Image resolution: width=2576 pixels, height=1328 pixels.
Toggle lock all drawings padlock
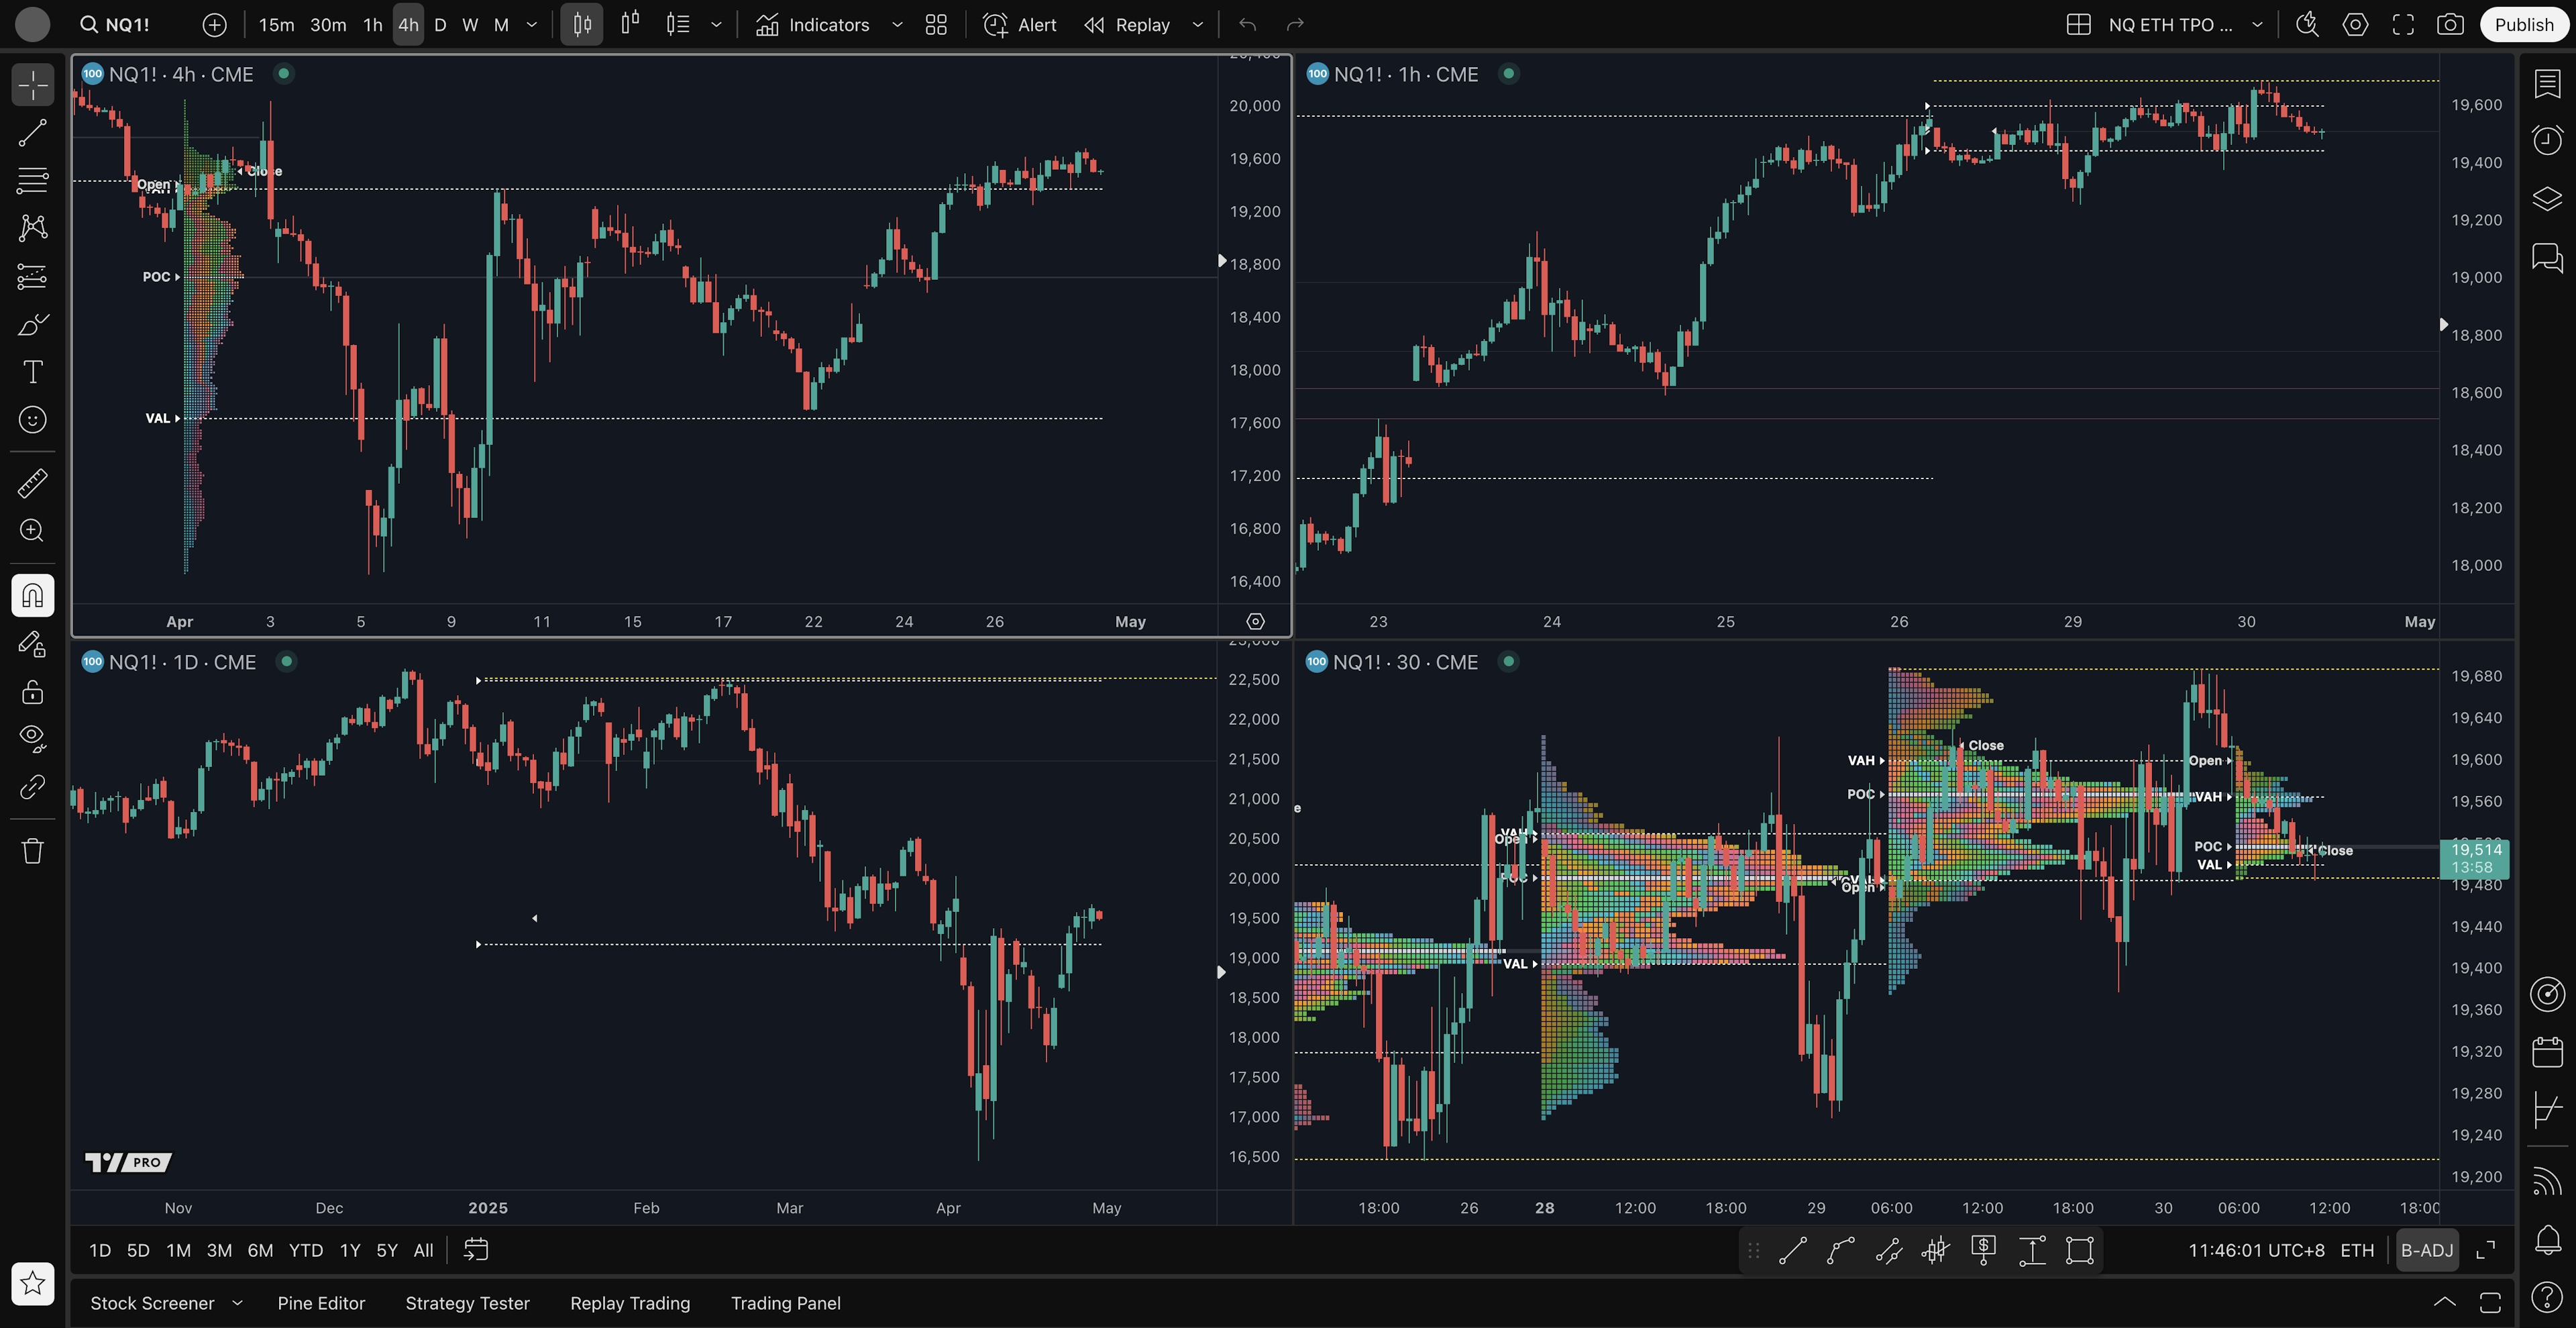(x=32, y=691)
